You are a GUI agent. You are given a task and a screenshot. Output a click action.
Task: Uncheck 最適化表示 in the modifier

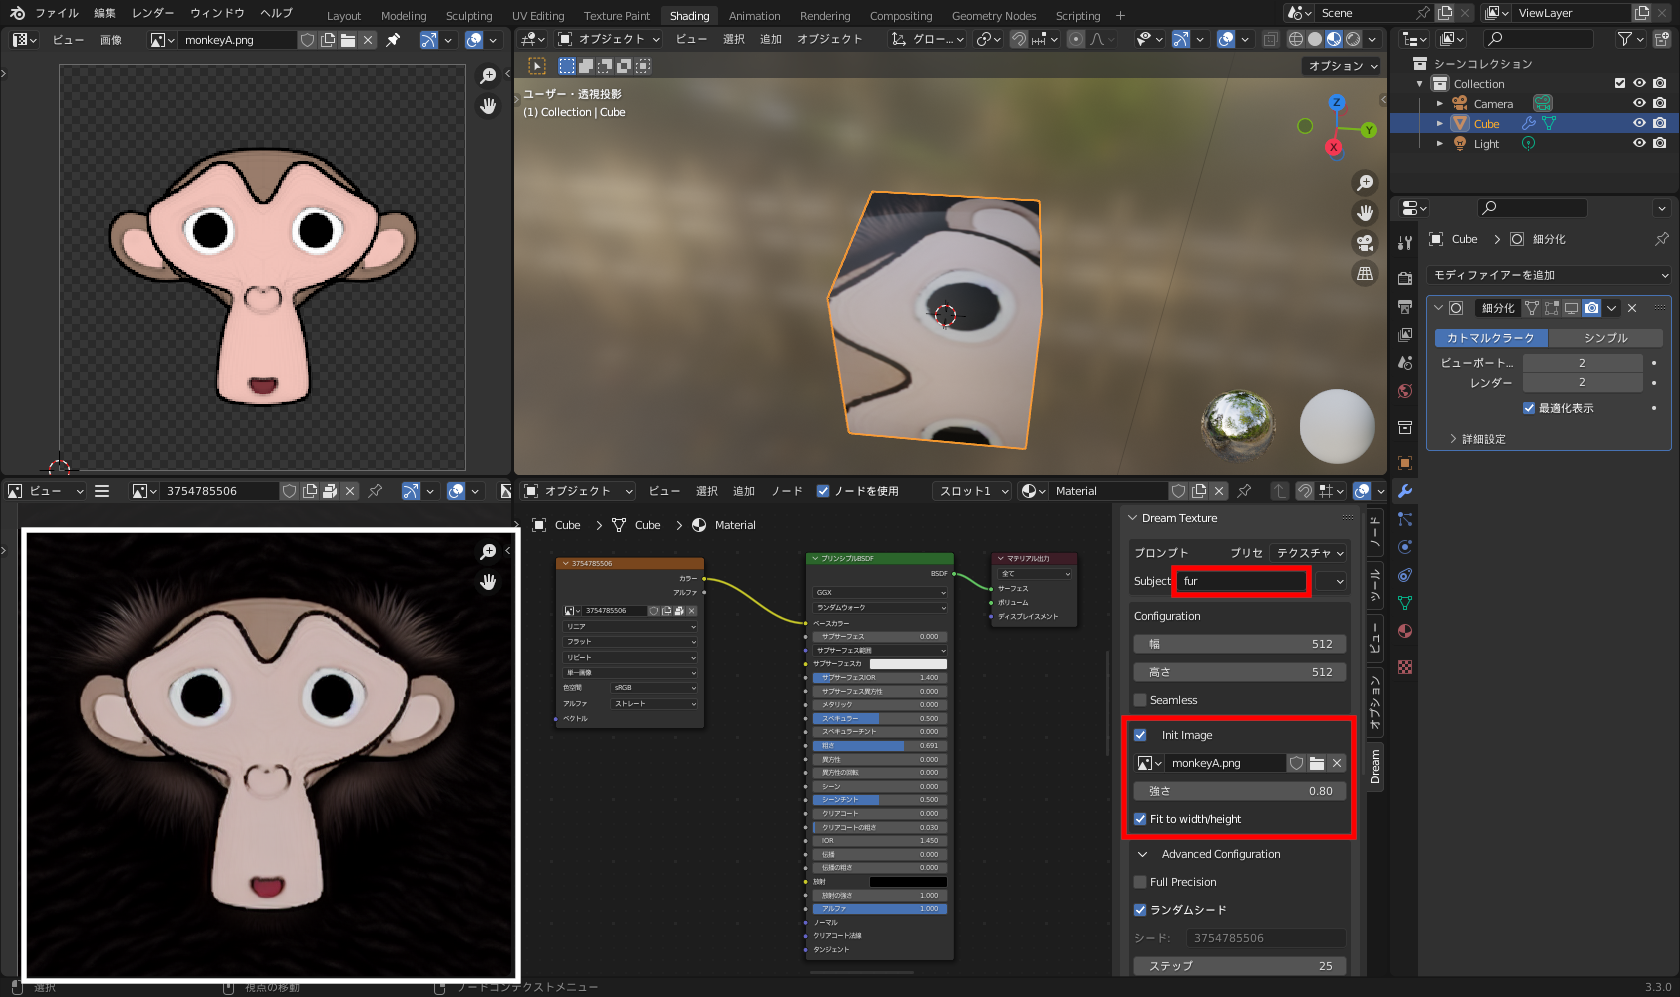click(1529, 408)
